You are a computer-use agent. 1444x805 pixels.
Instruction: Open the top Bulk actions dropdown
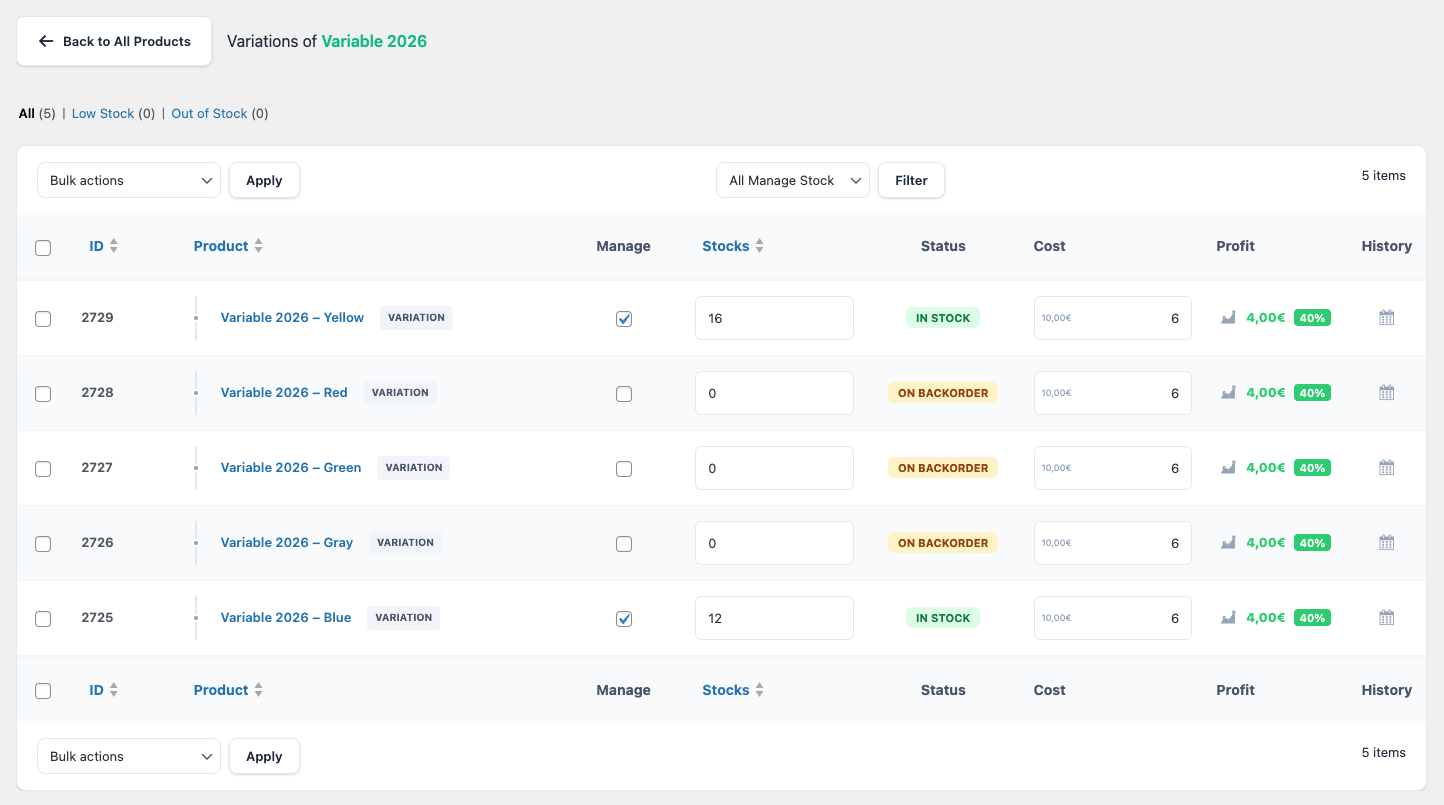[129, 181]
